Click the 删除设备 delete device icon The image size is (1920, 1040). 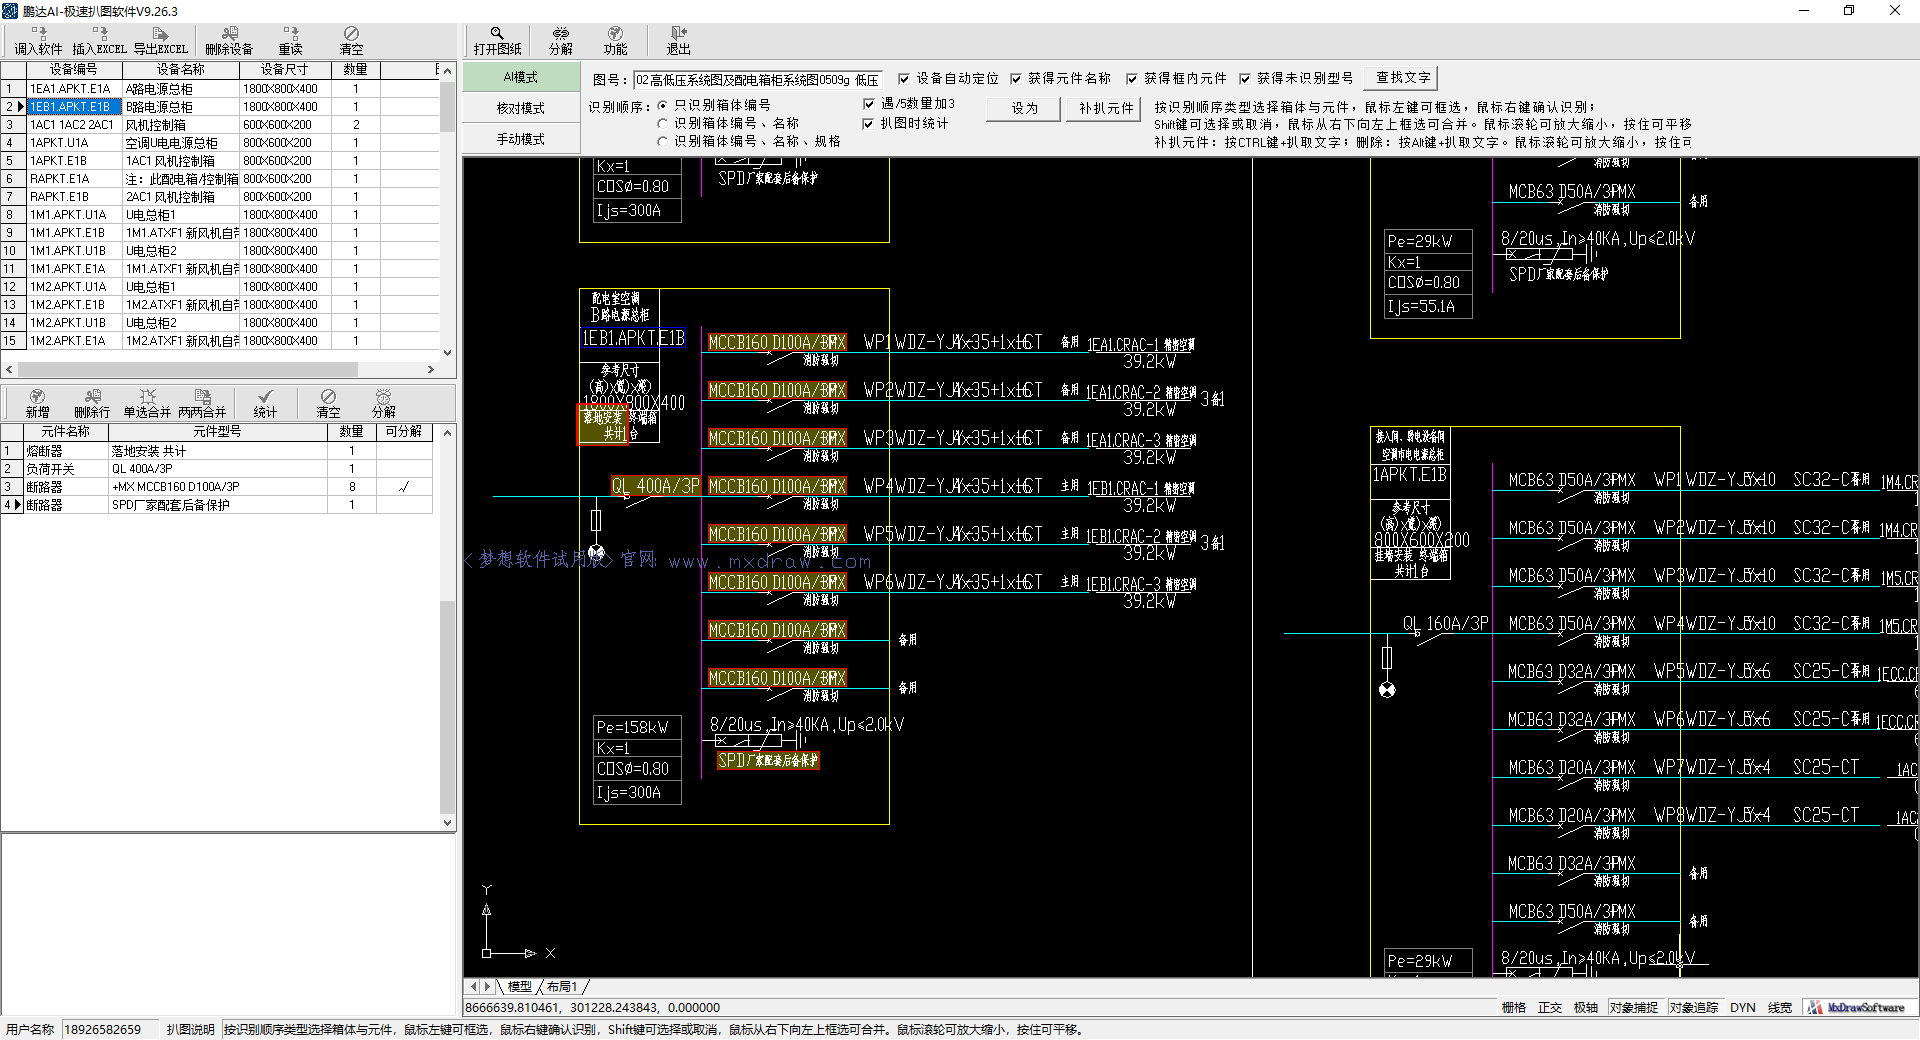pos(229,41)
